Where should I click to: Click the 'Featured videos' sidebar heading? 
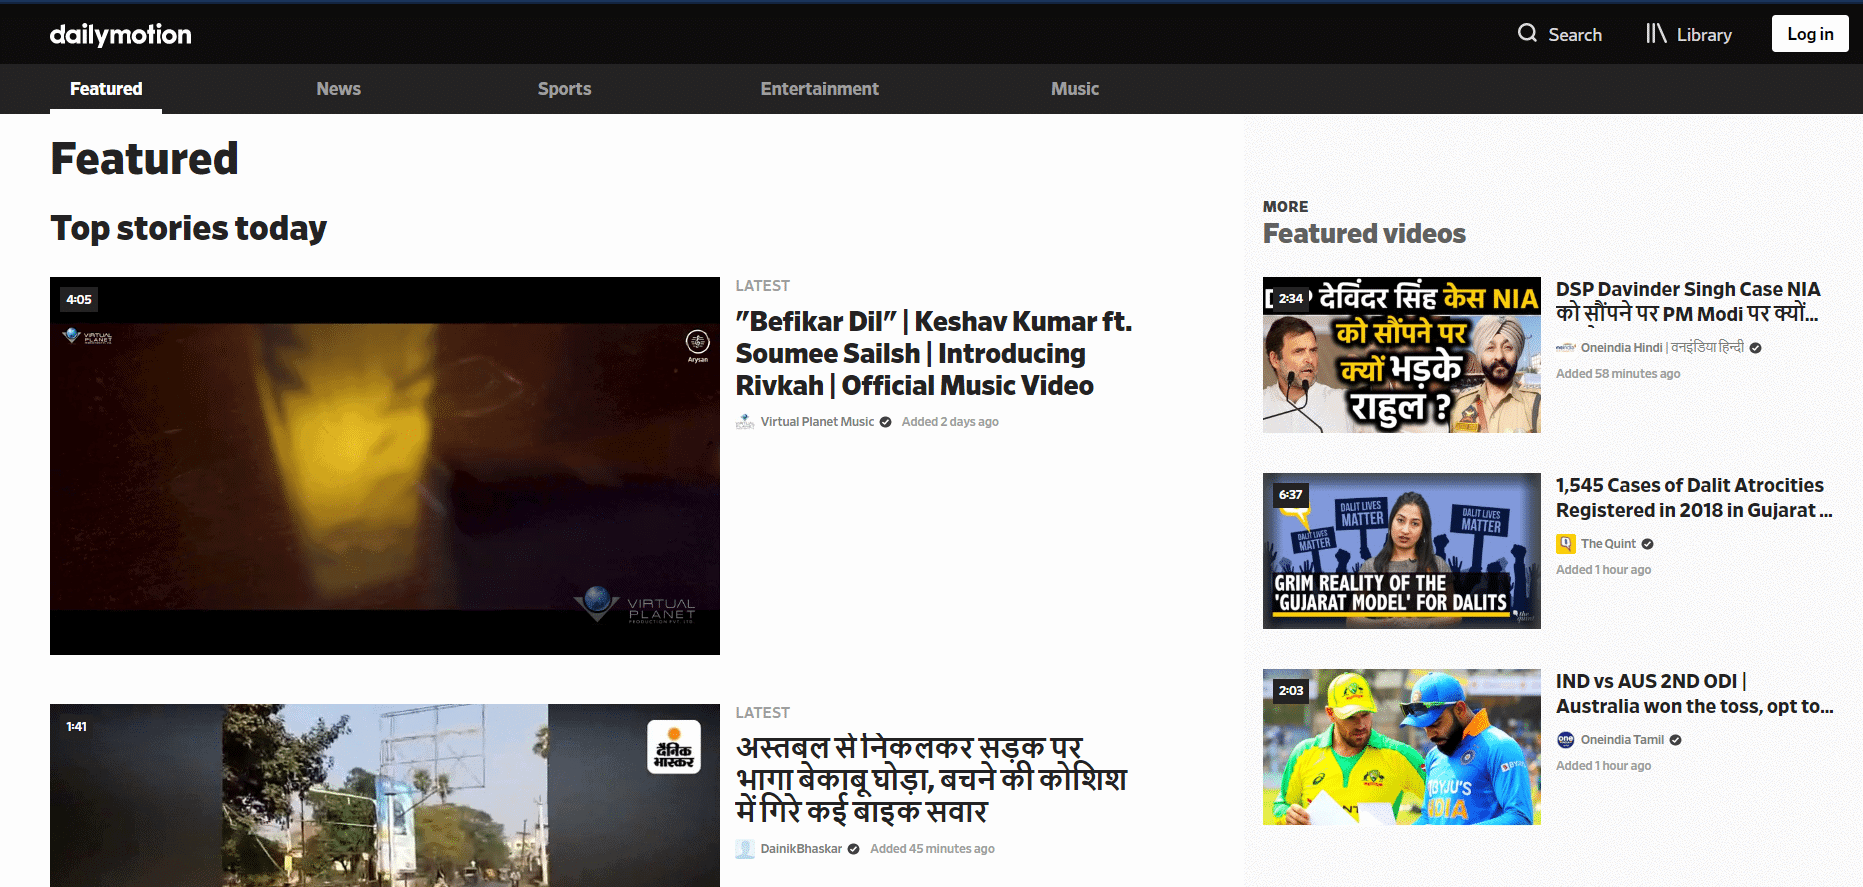point(1364,234)
